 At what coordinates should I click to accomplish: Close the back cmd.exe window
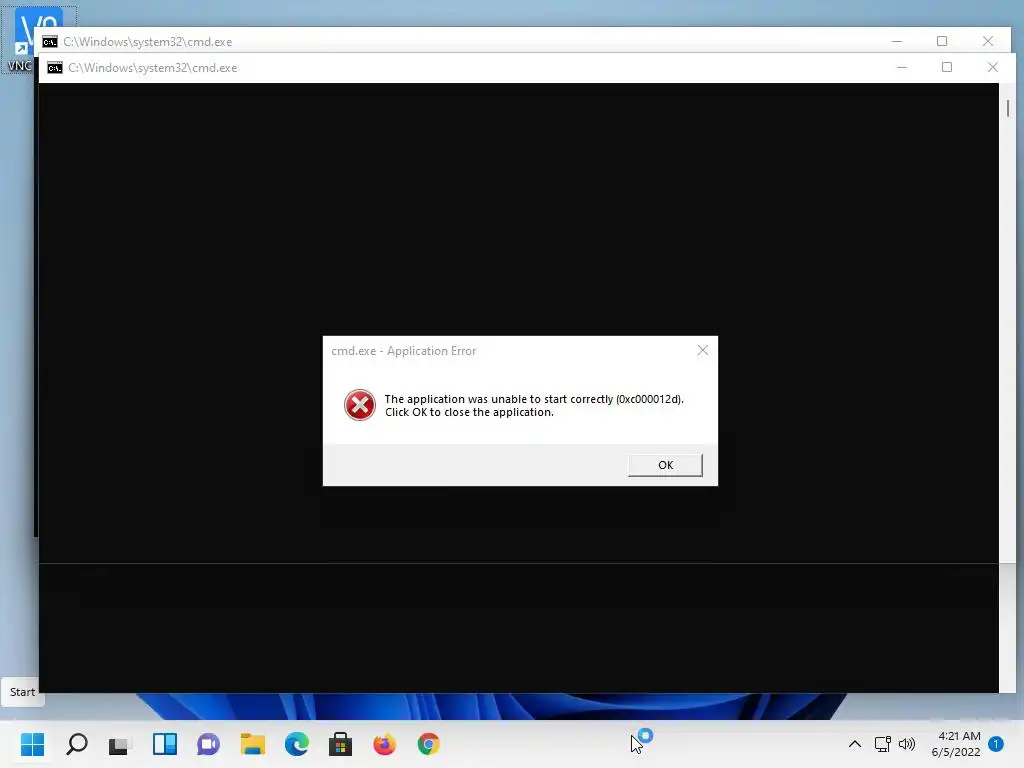987,41
